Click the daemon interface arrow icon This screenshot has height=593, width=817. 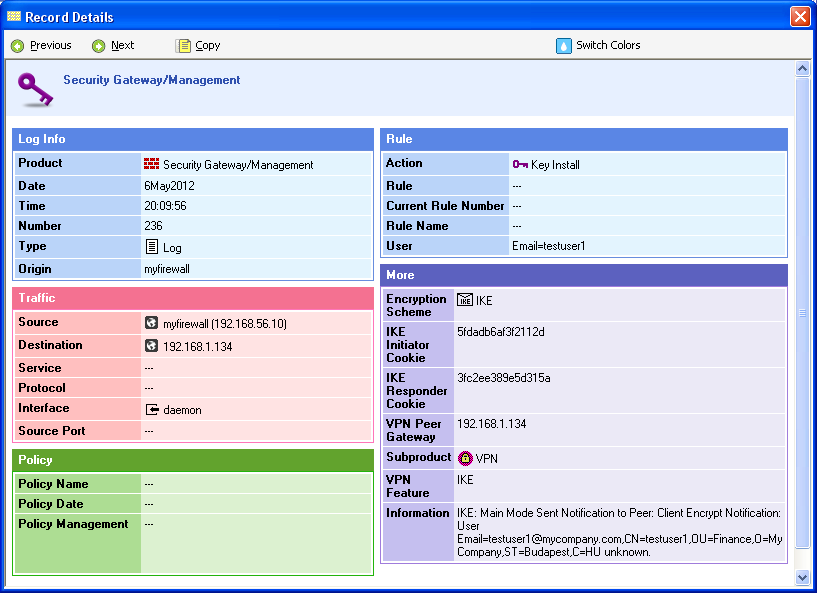[152, 409]
